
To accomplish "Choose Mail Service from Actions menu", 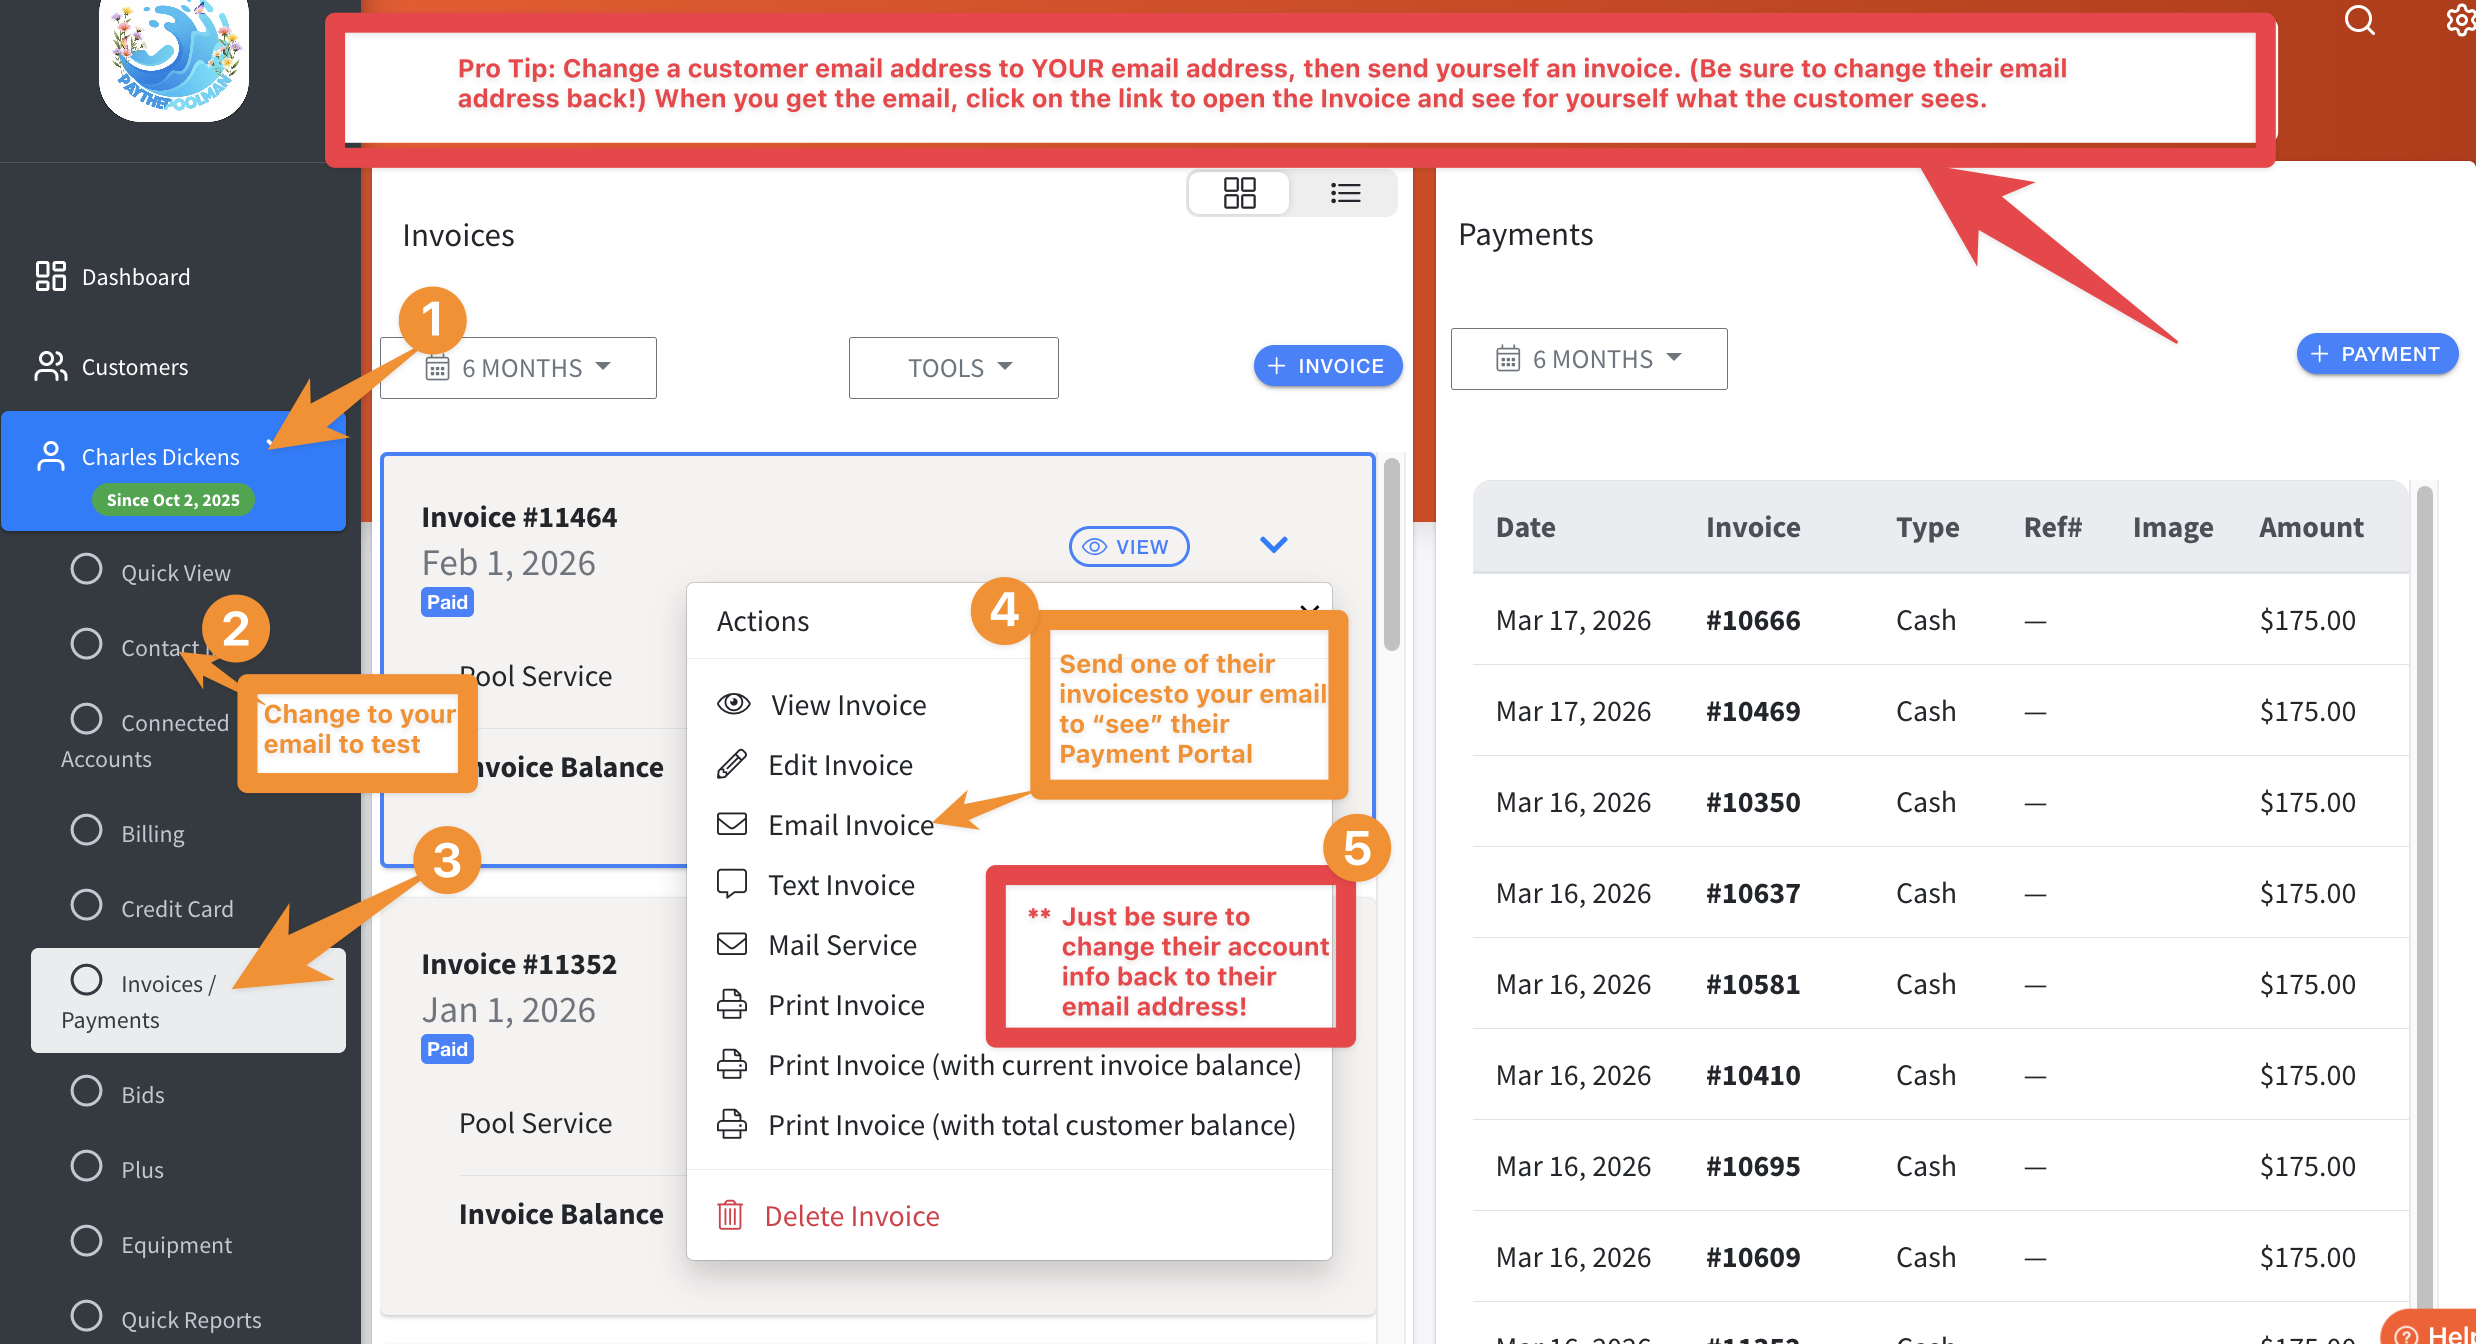I will [842, 945].
